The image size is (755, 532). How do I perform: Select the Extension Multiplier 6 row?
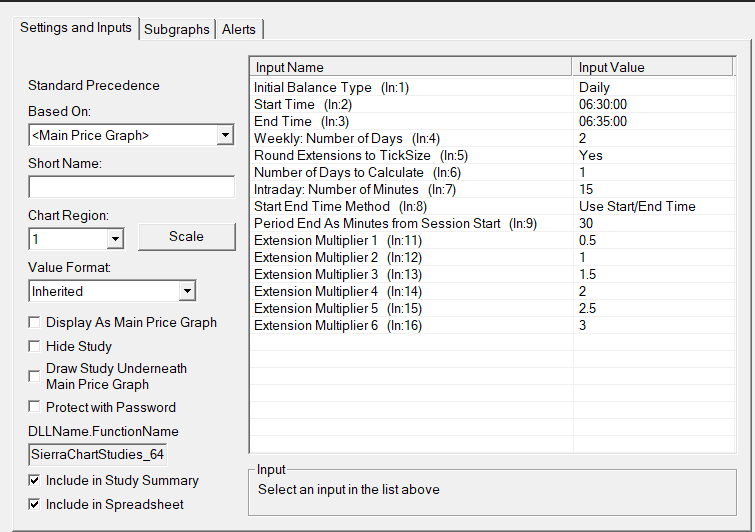point(331,326)
